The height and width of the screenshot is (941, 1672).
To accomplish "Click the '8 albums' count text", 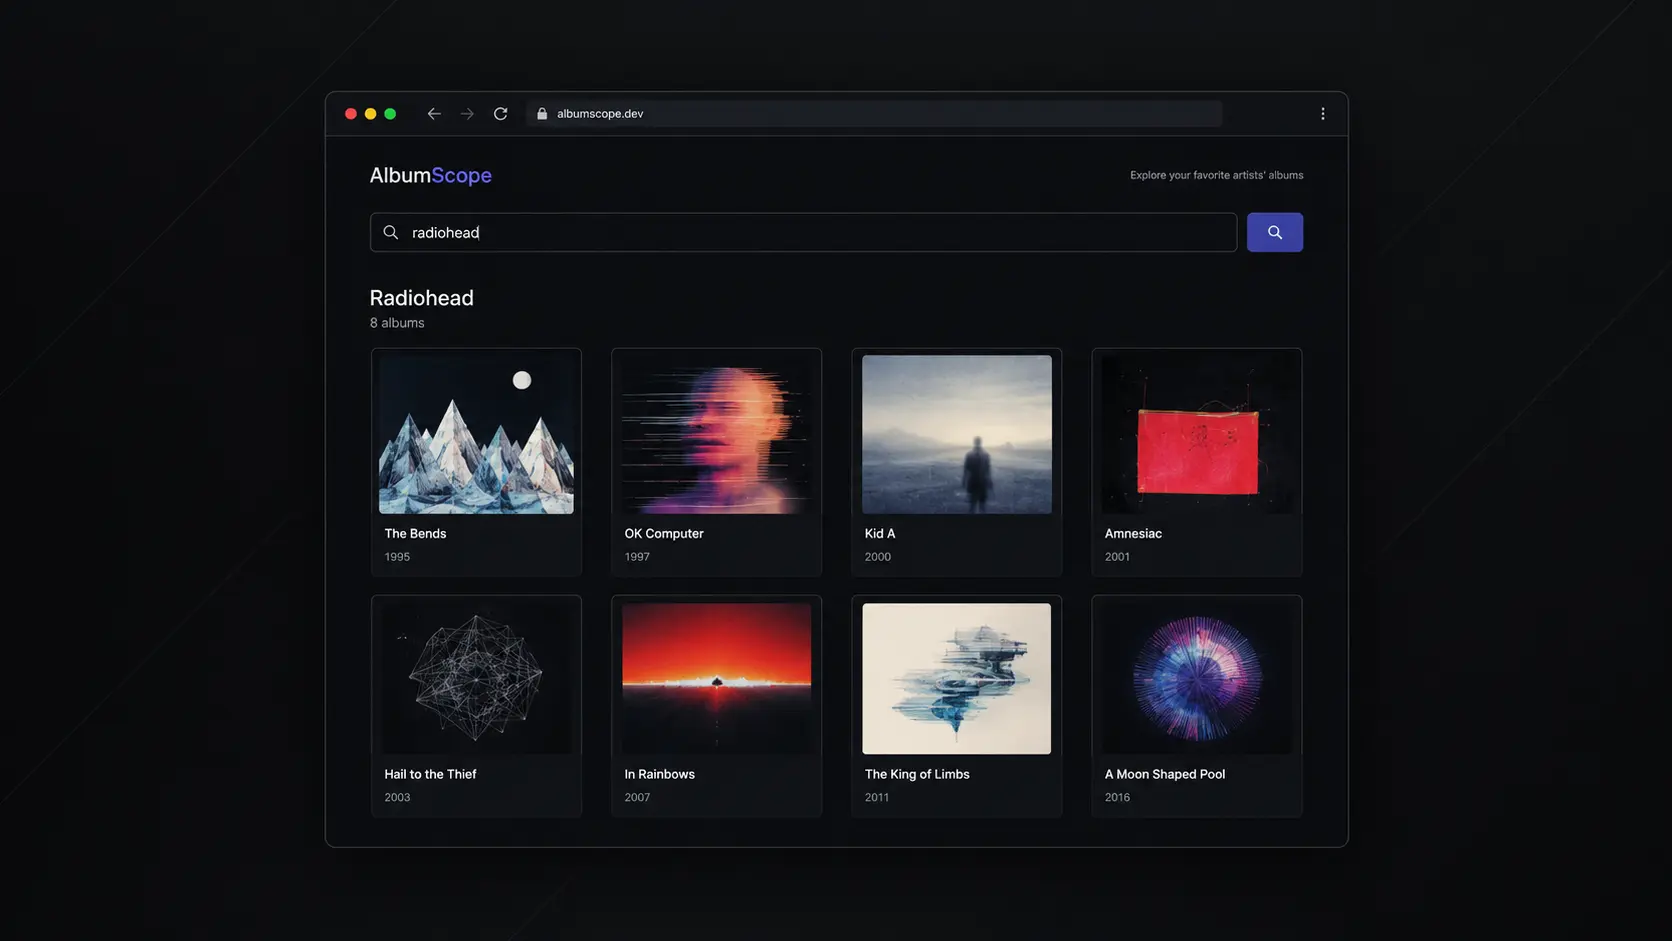I will click(x=397, y=323).
